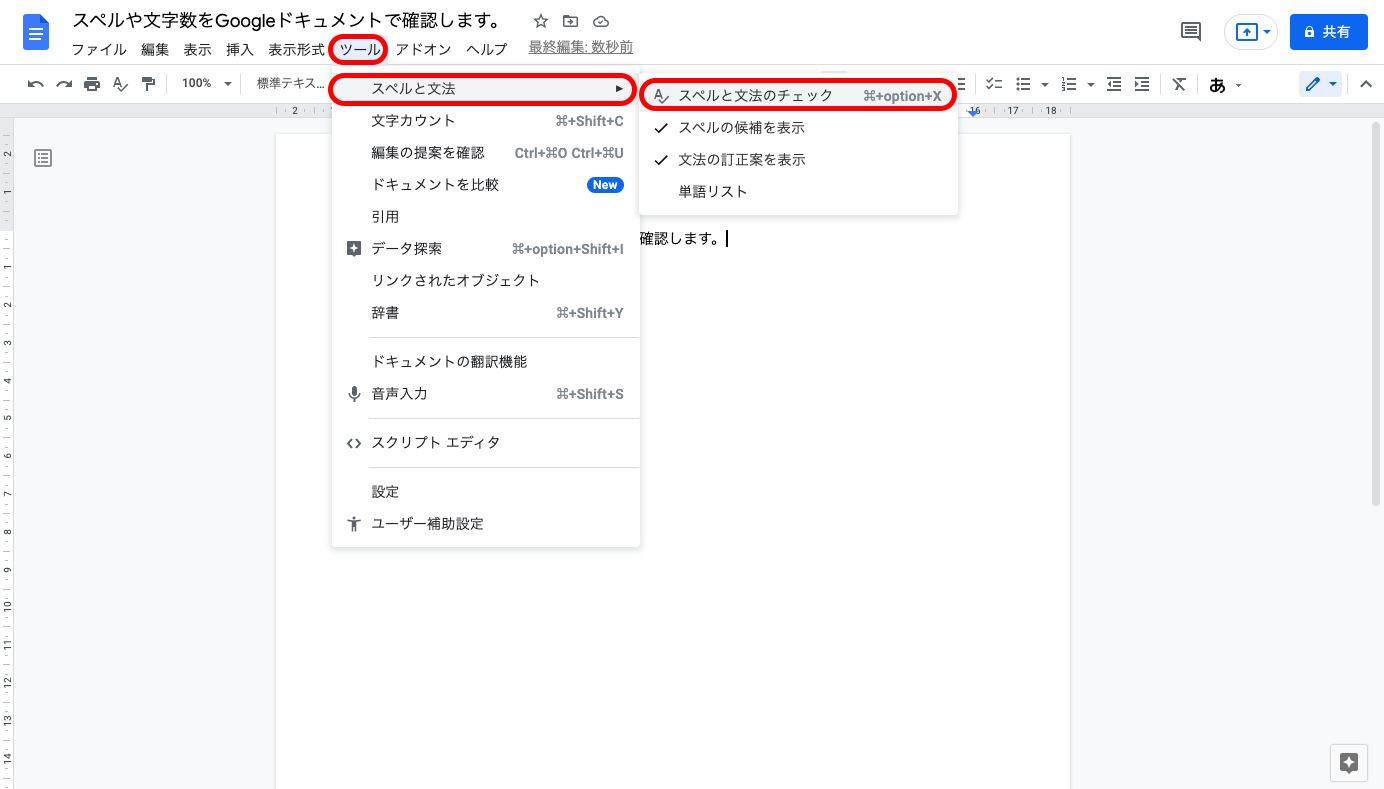Screen dimensions: 1384x789
Task: Increase the indent
Action: tap(1142, 84)
